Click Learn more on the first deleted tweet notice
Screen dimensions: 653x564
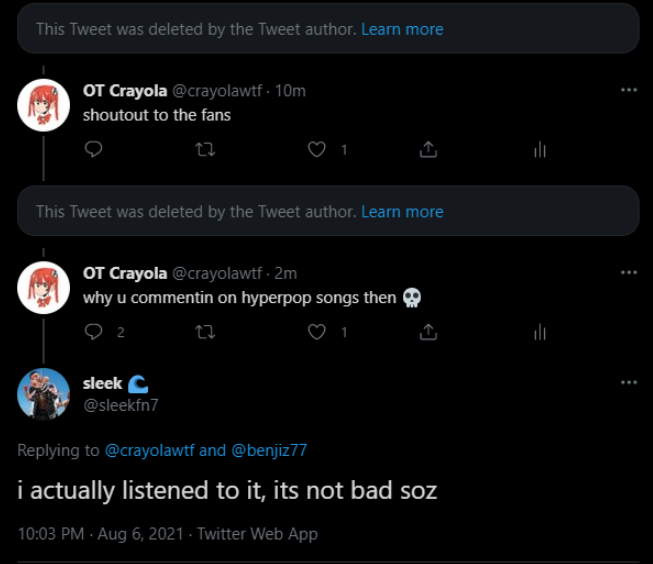pos(402,29)
